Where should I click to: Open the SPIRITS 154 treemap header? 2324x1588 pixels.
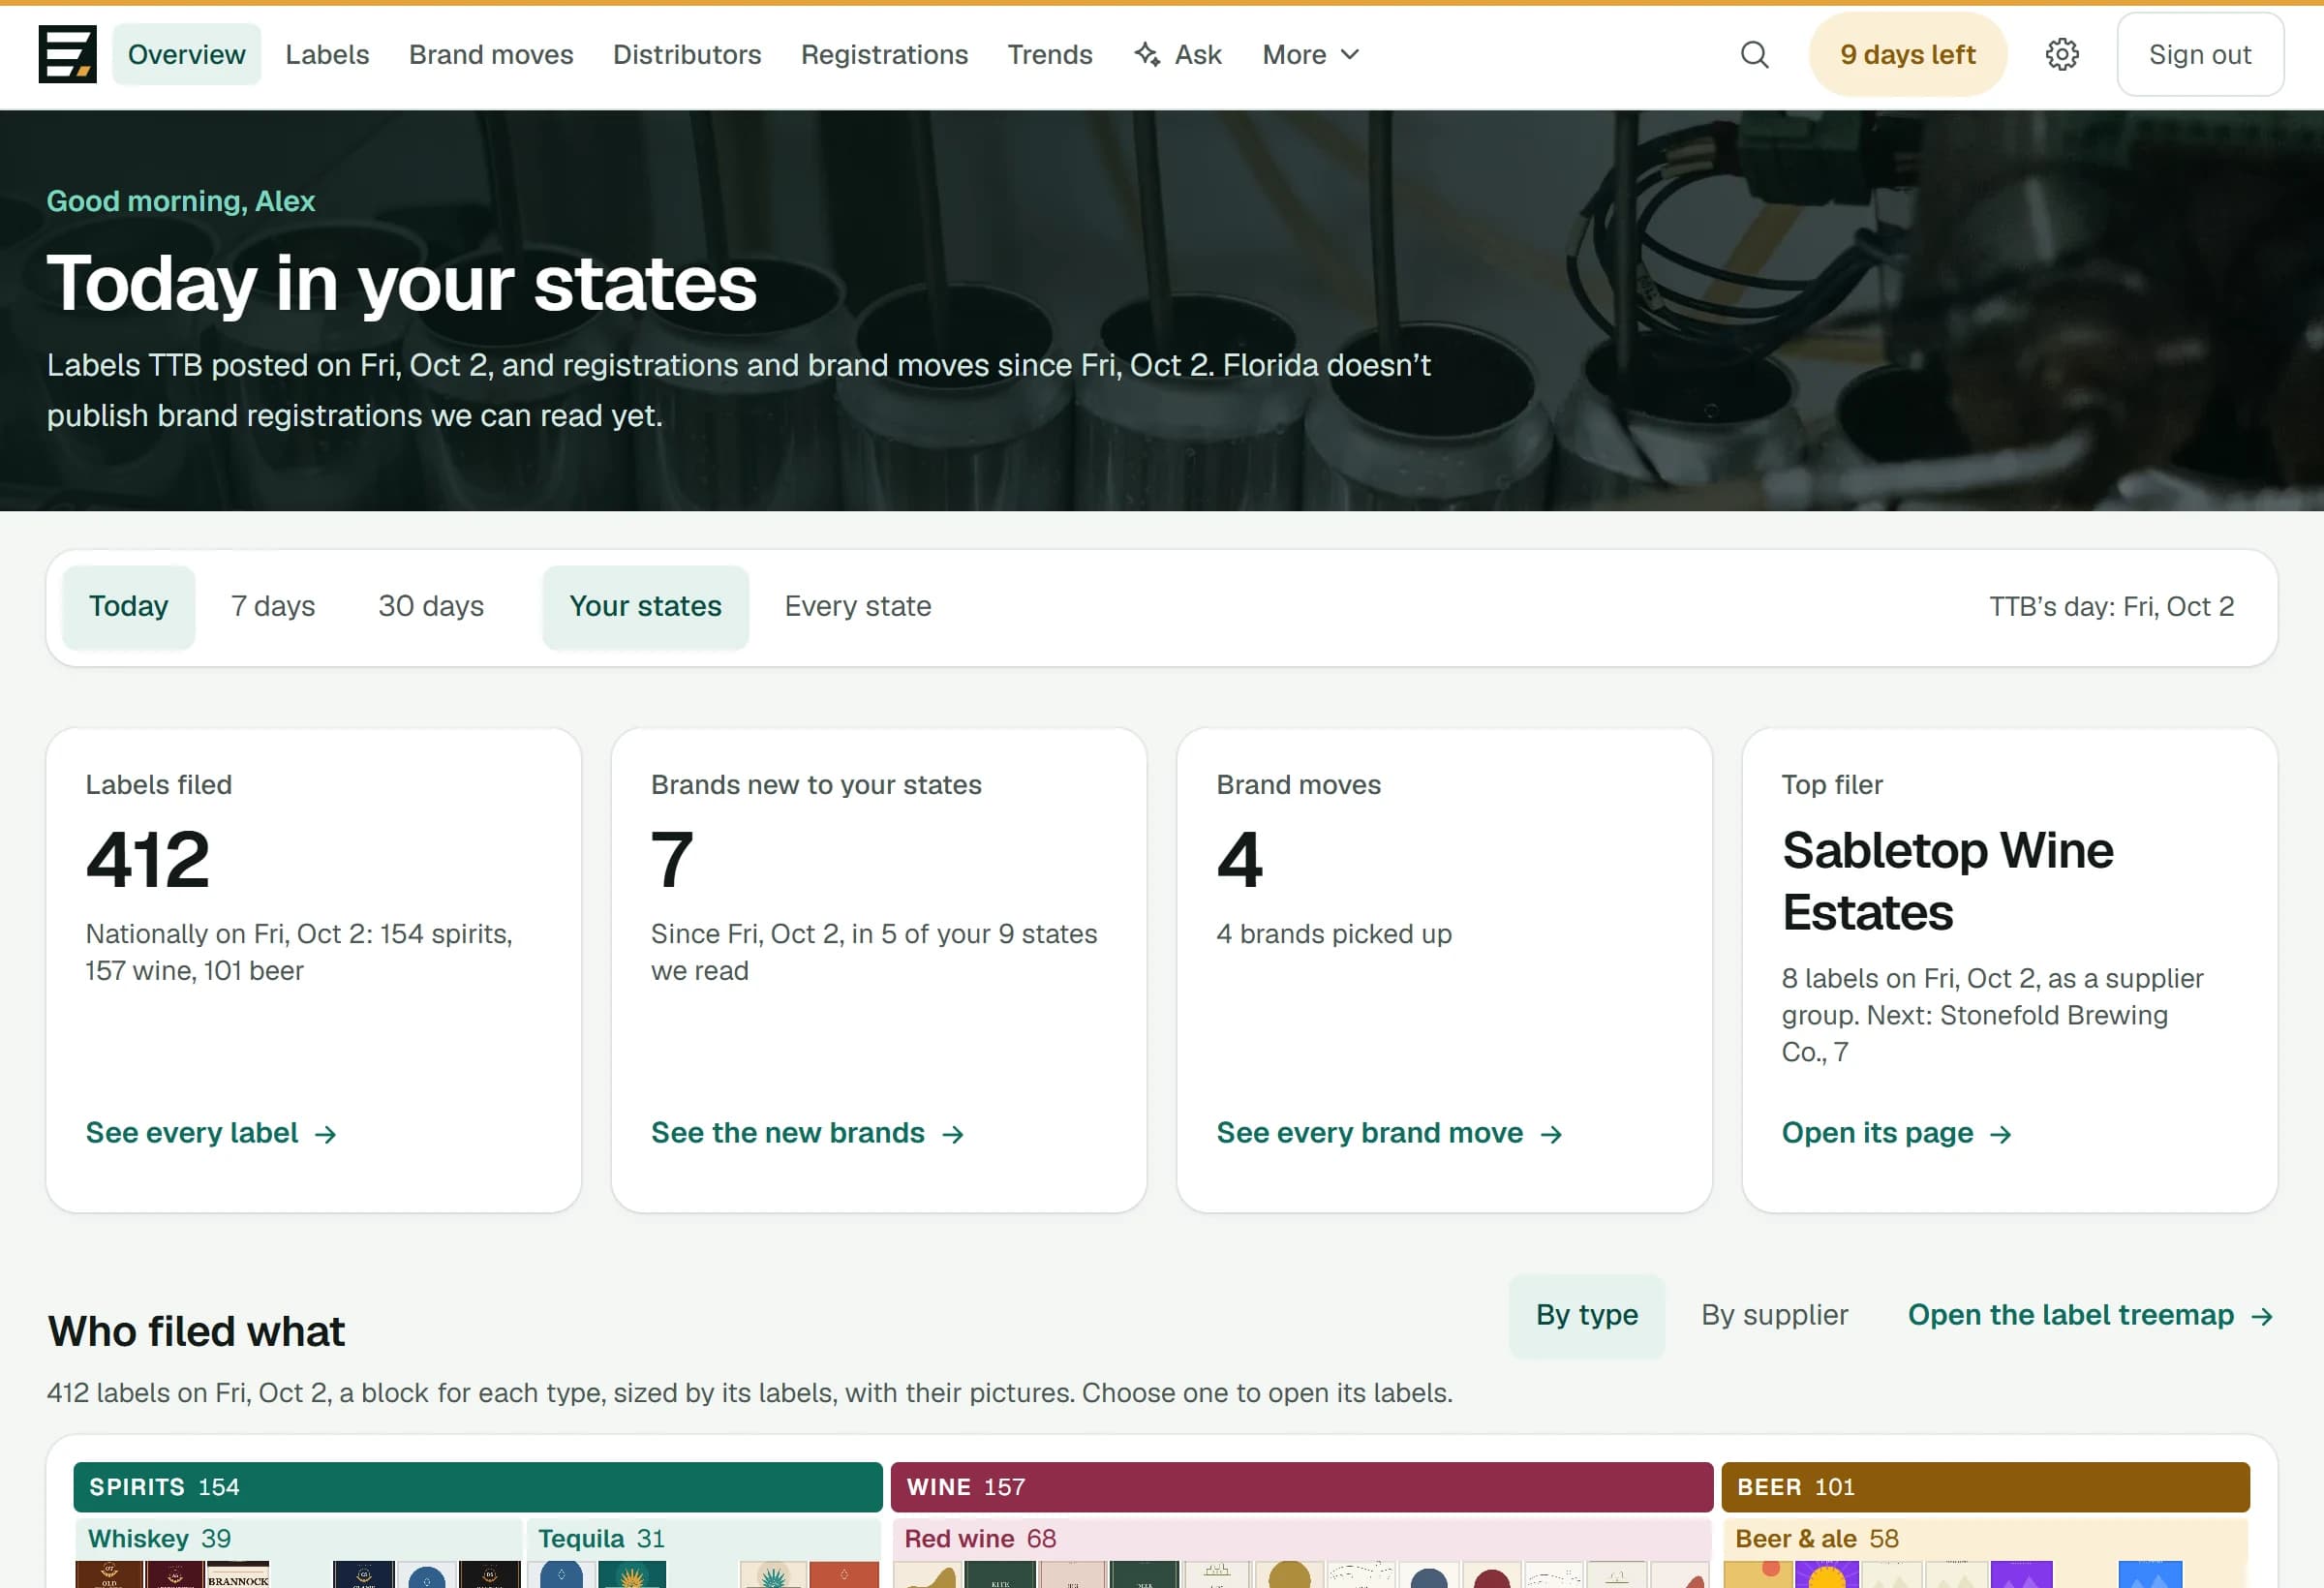477,1486
